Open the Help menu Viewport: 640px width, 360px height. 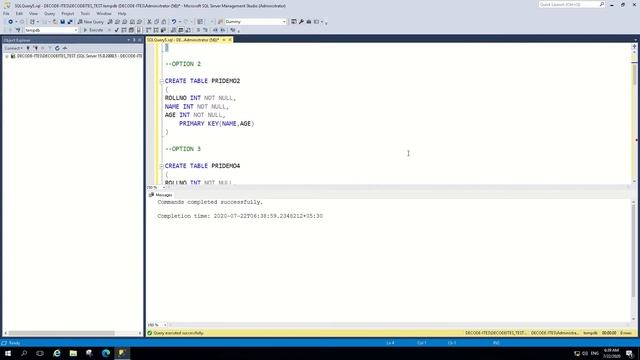(x=122, y=13)
